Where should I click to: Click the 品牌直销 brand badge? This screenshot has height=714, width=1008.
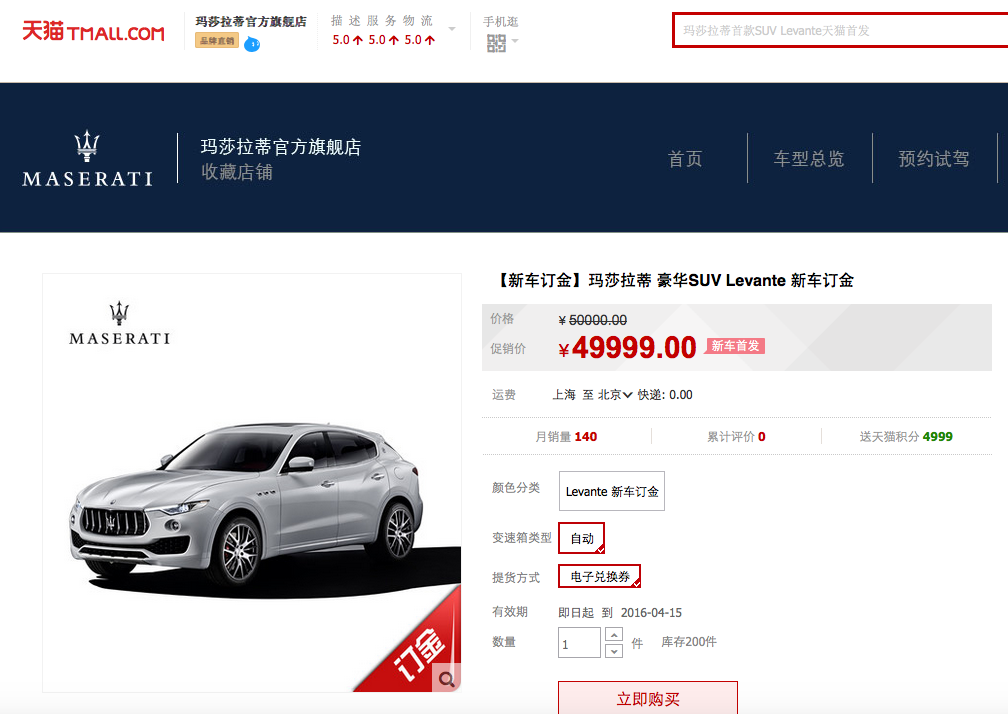pos(216,41)
